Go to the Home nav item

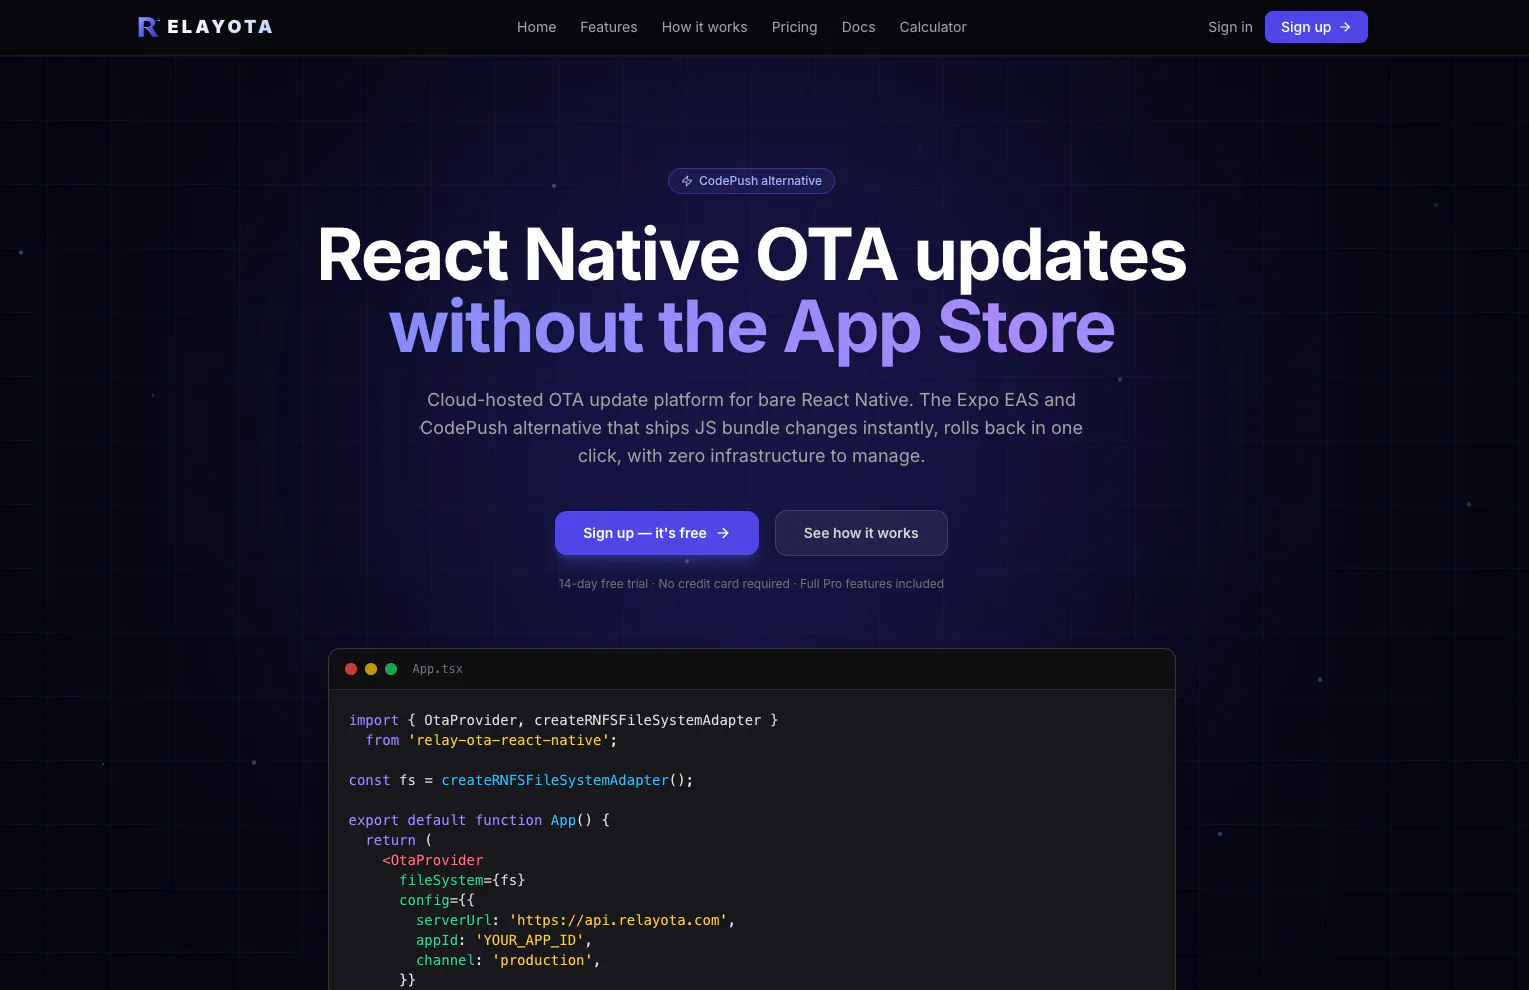click(536, 27)
